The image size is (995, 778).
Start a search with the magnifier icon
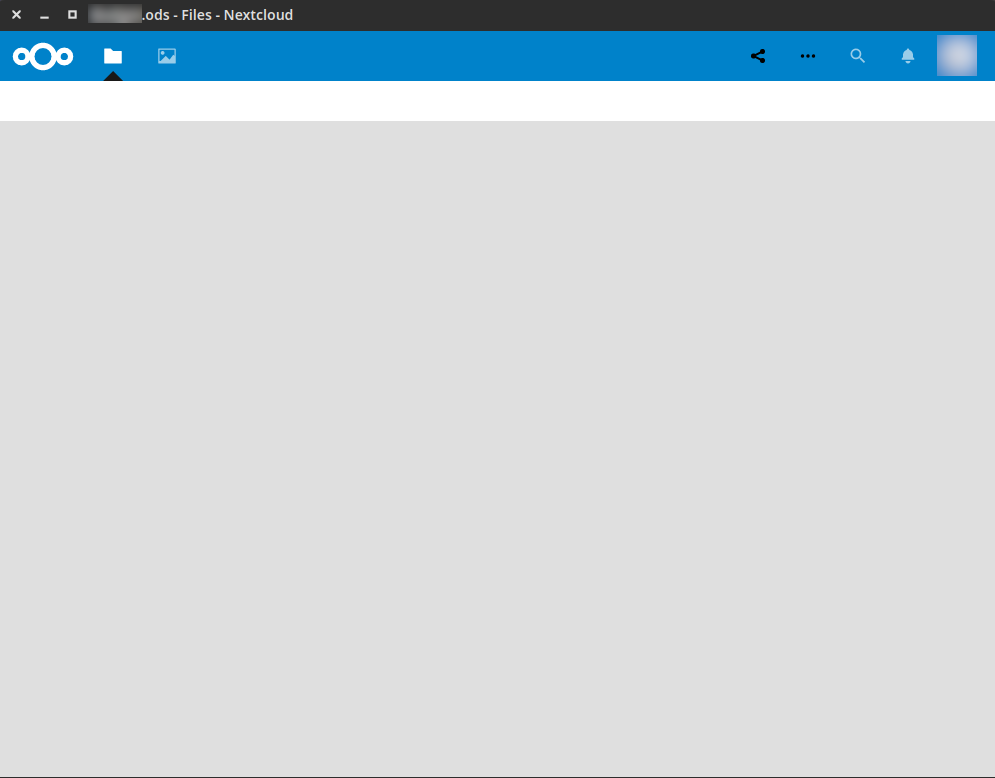(x=858, y=56)
